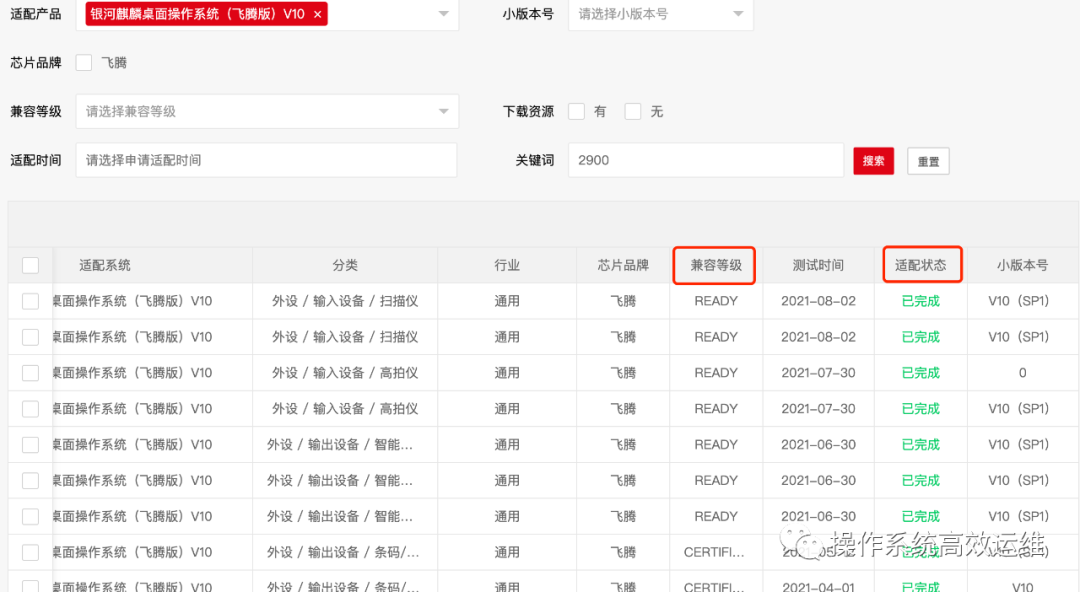Select the second 高拍仪 row checkbox
Image resolution: width=1080 pixels, height=592 pixels.
tap(30, 409)
